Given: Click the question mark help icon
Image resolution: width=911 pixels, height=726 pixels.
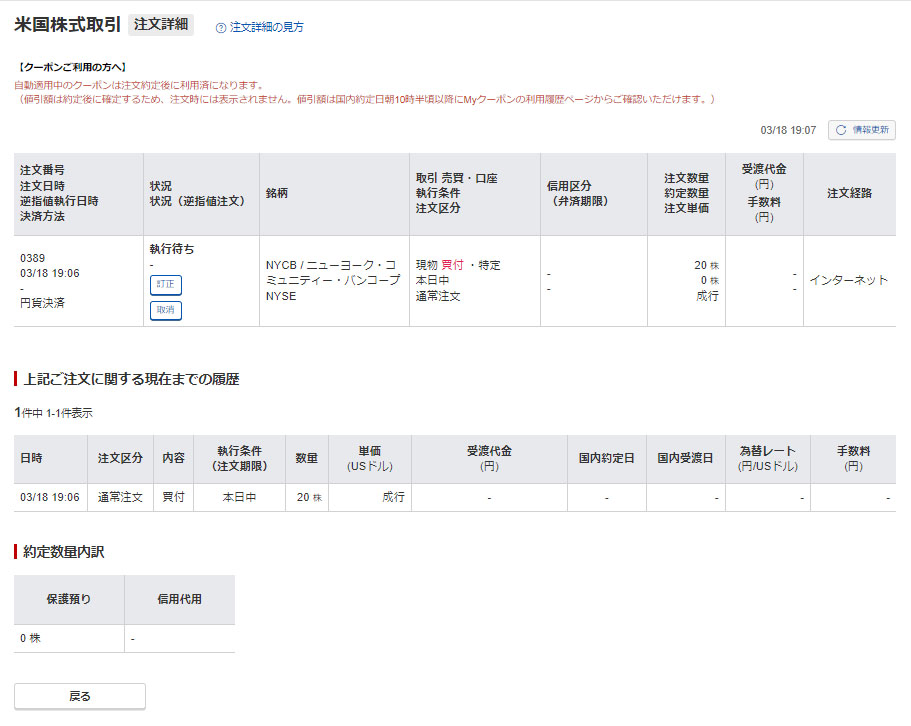Looking at the screenshot, I should 221,27.
